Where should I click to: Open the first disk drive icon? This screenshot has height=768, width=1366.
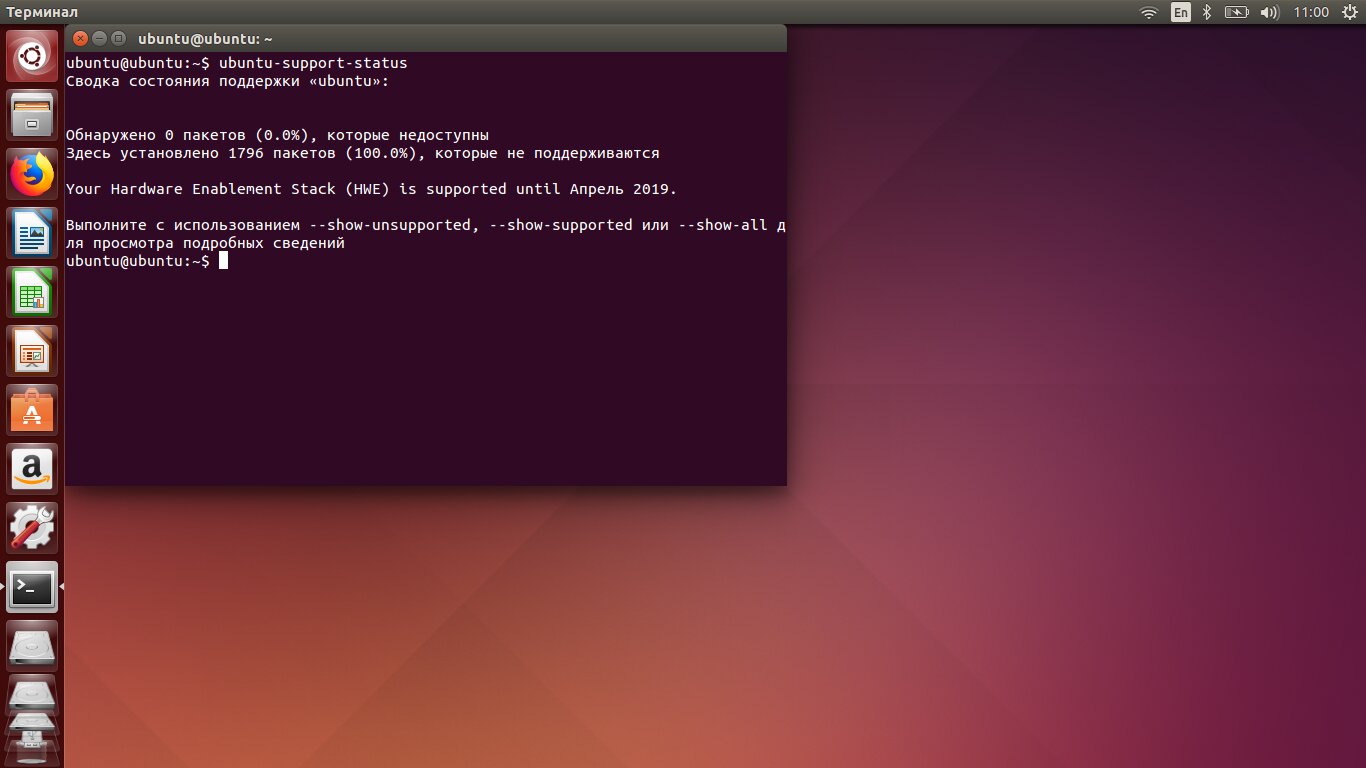tap(33, 646)
